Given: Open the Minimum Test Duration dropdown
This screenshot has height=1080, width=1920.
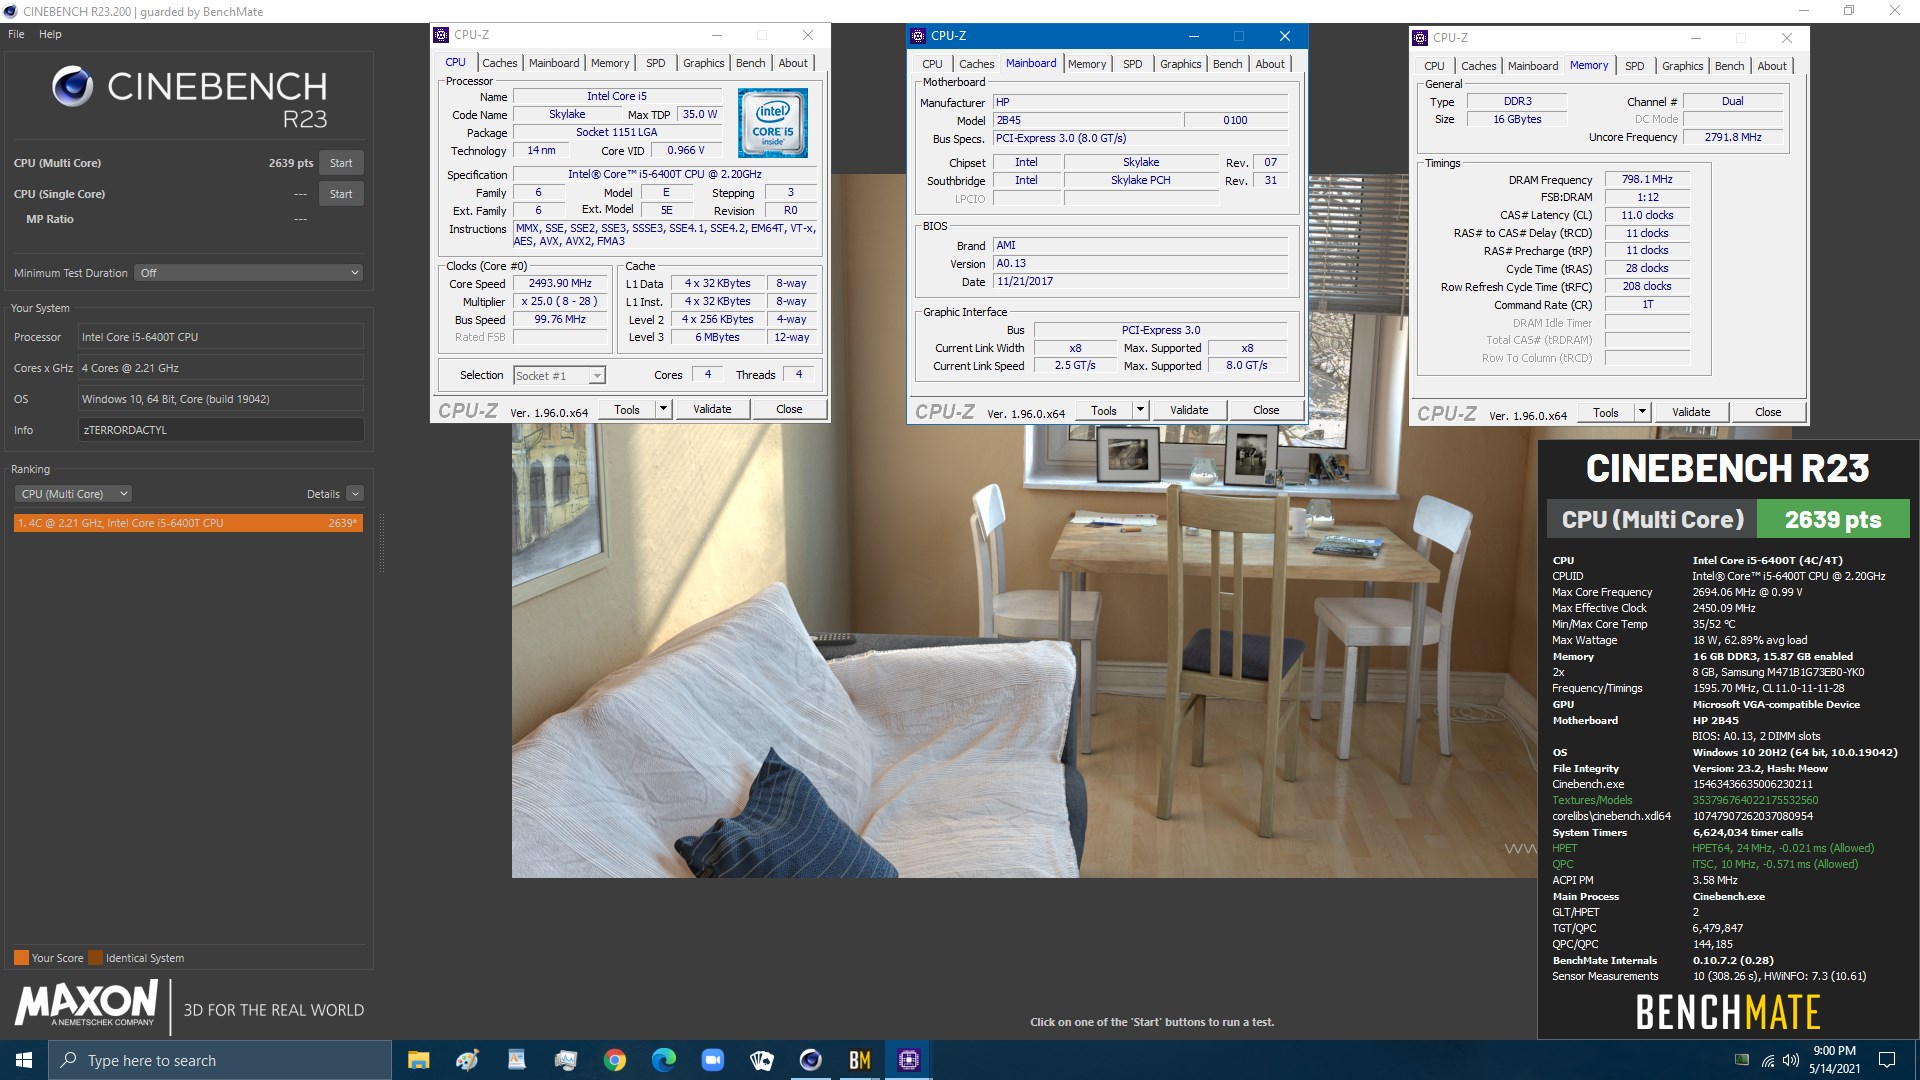Looking at the screenshot, I should pos(249,273).
